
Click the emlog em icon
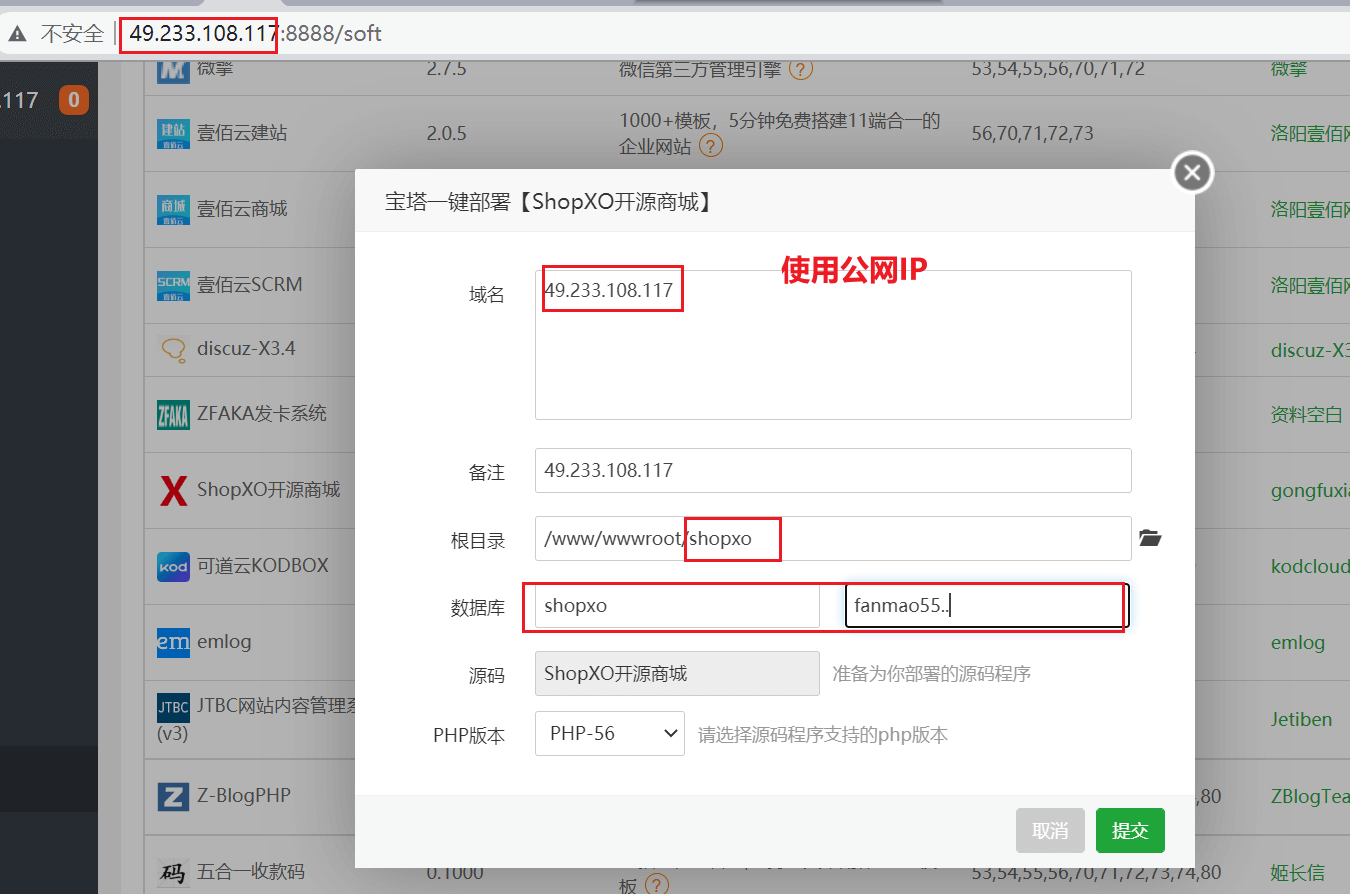click(173, 642)
